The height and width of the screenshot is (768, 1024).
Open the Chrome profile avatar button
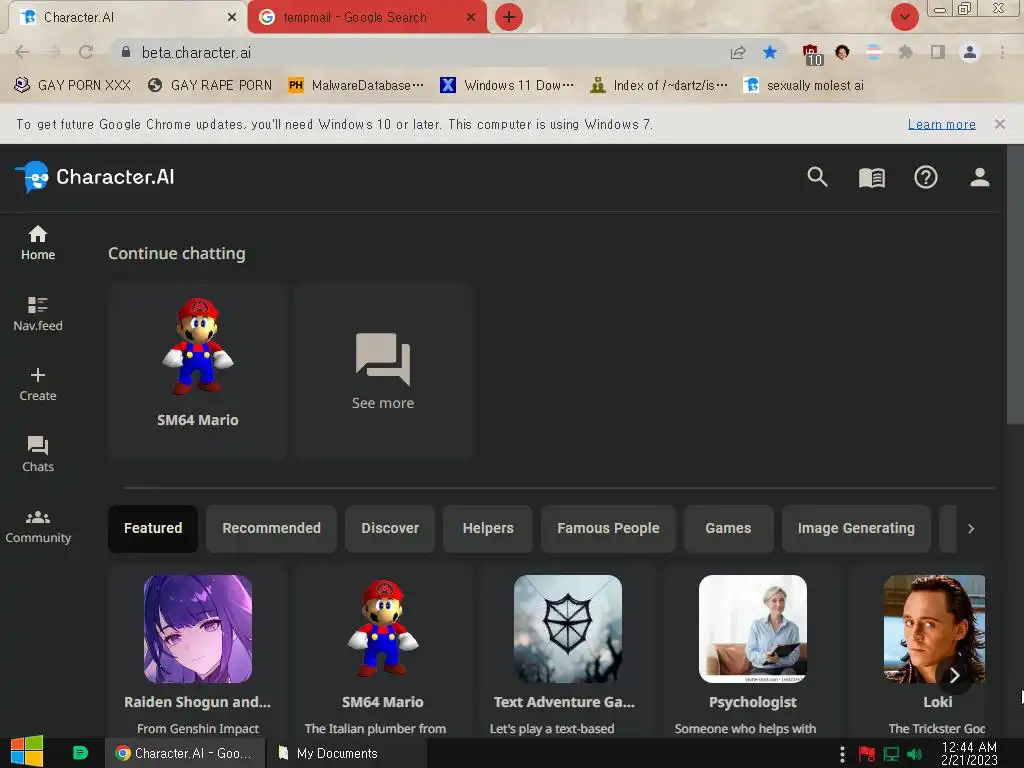pos(969,52)
